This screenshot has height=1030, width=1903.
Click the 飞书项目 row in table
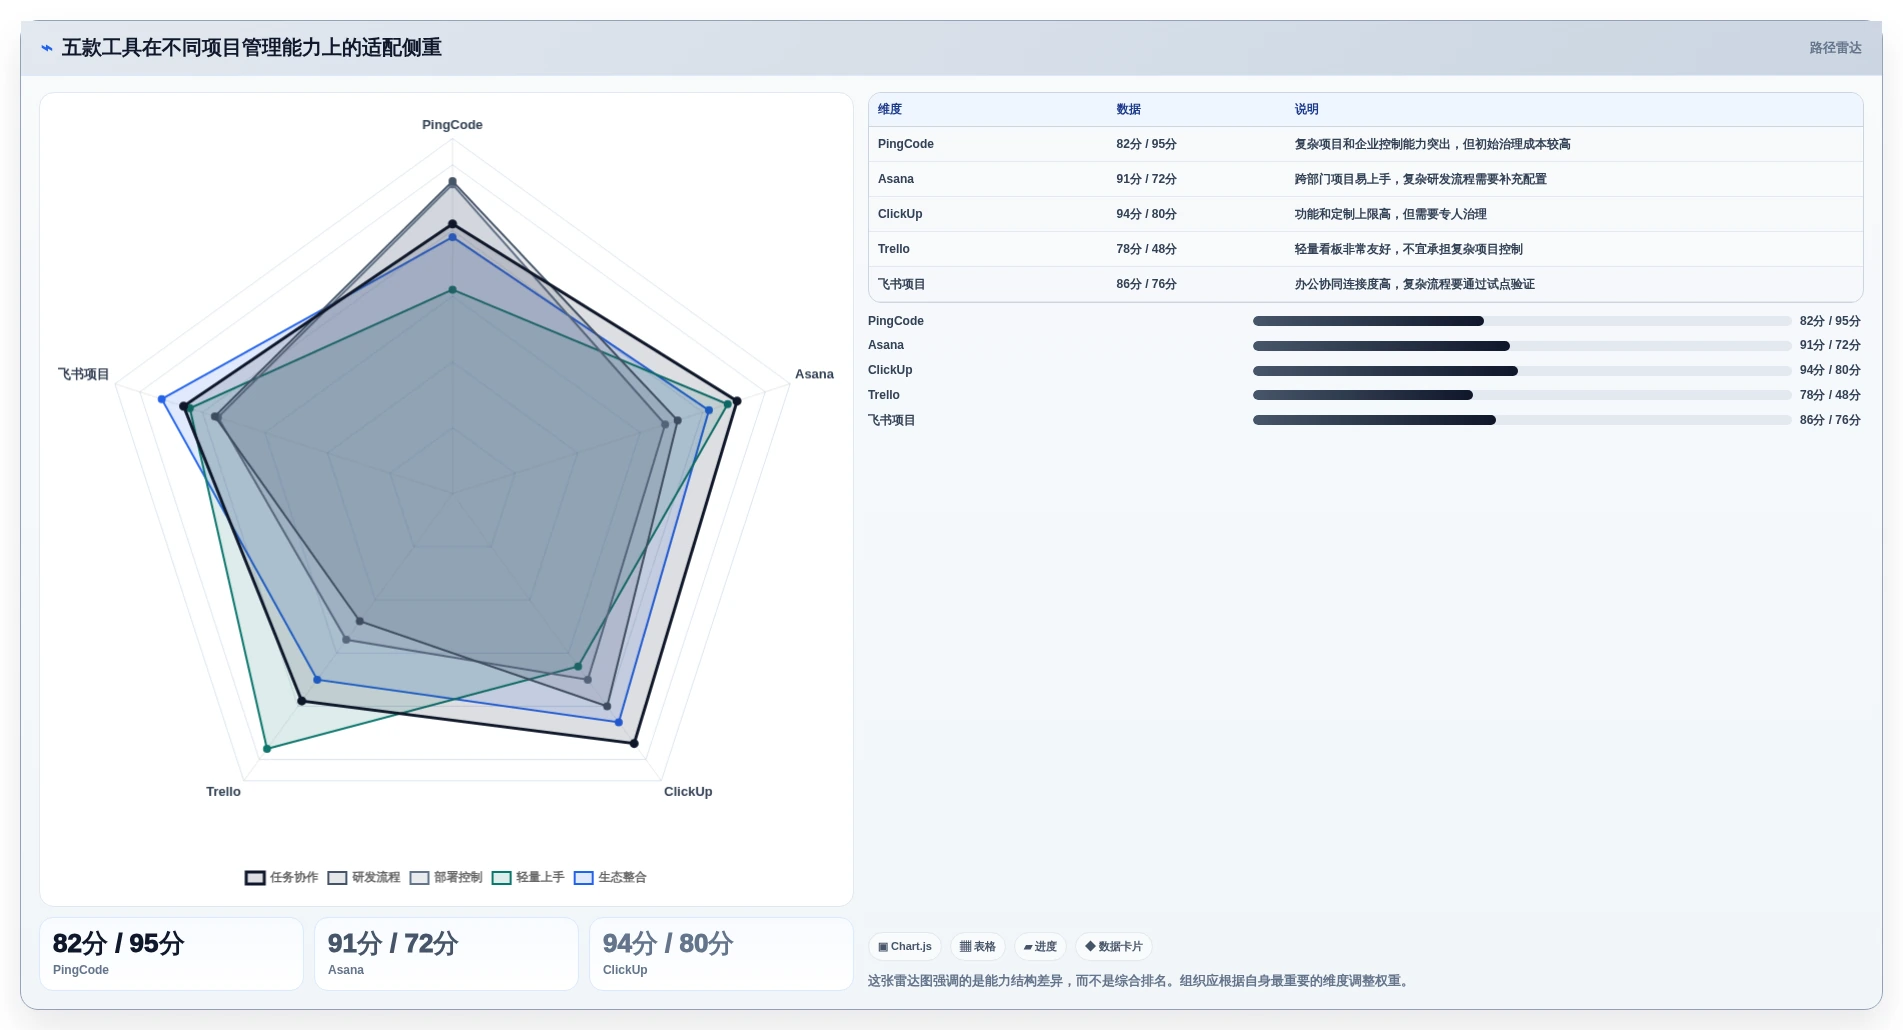(1365, 284)
